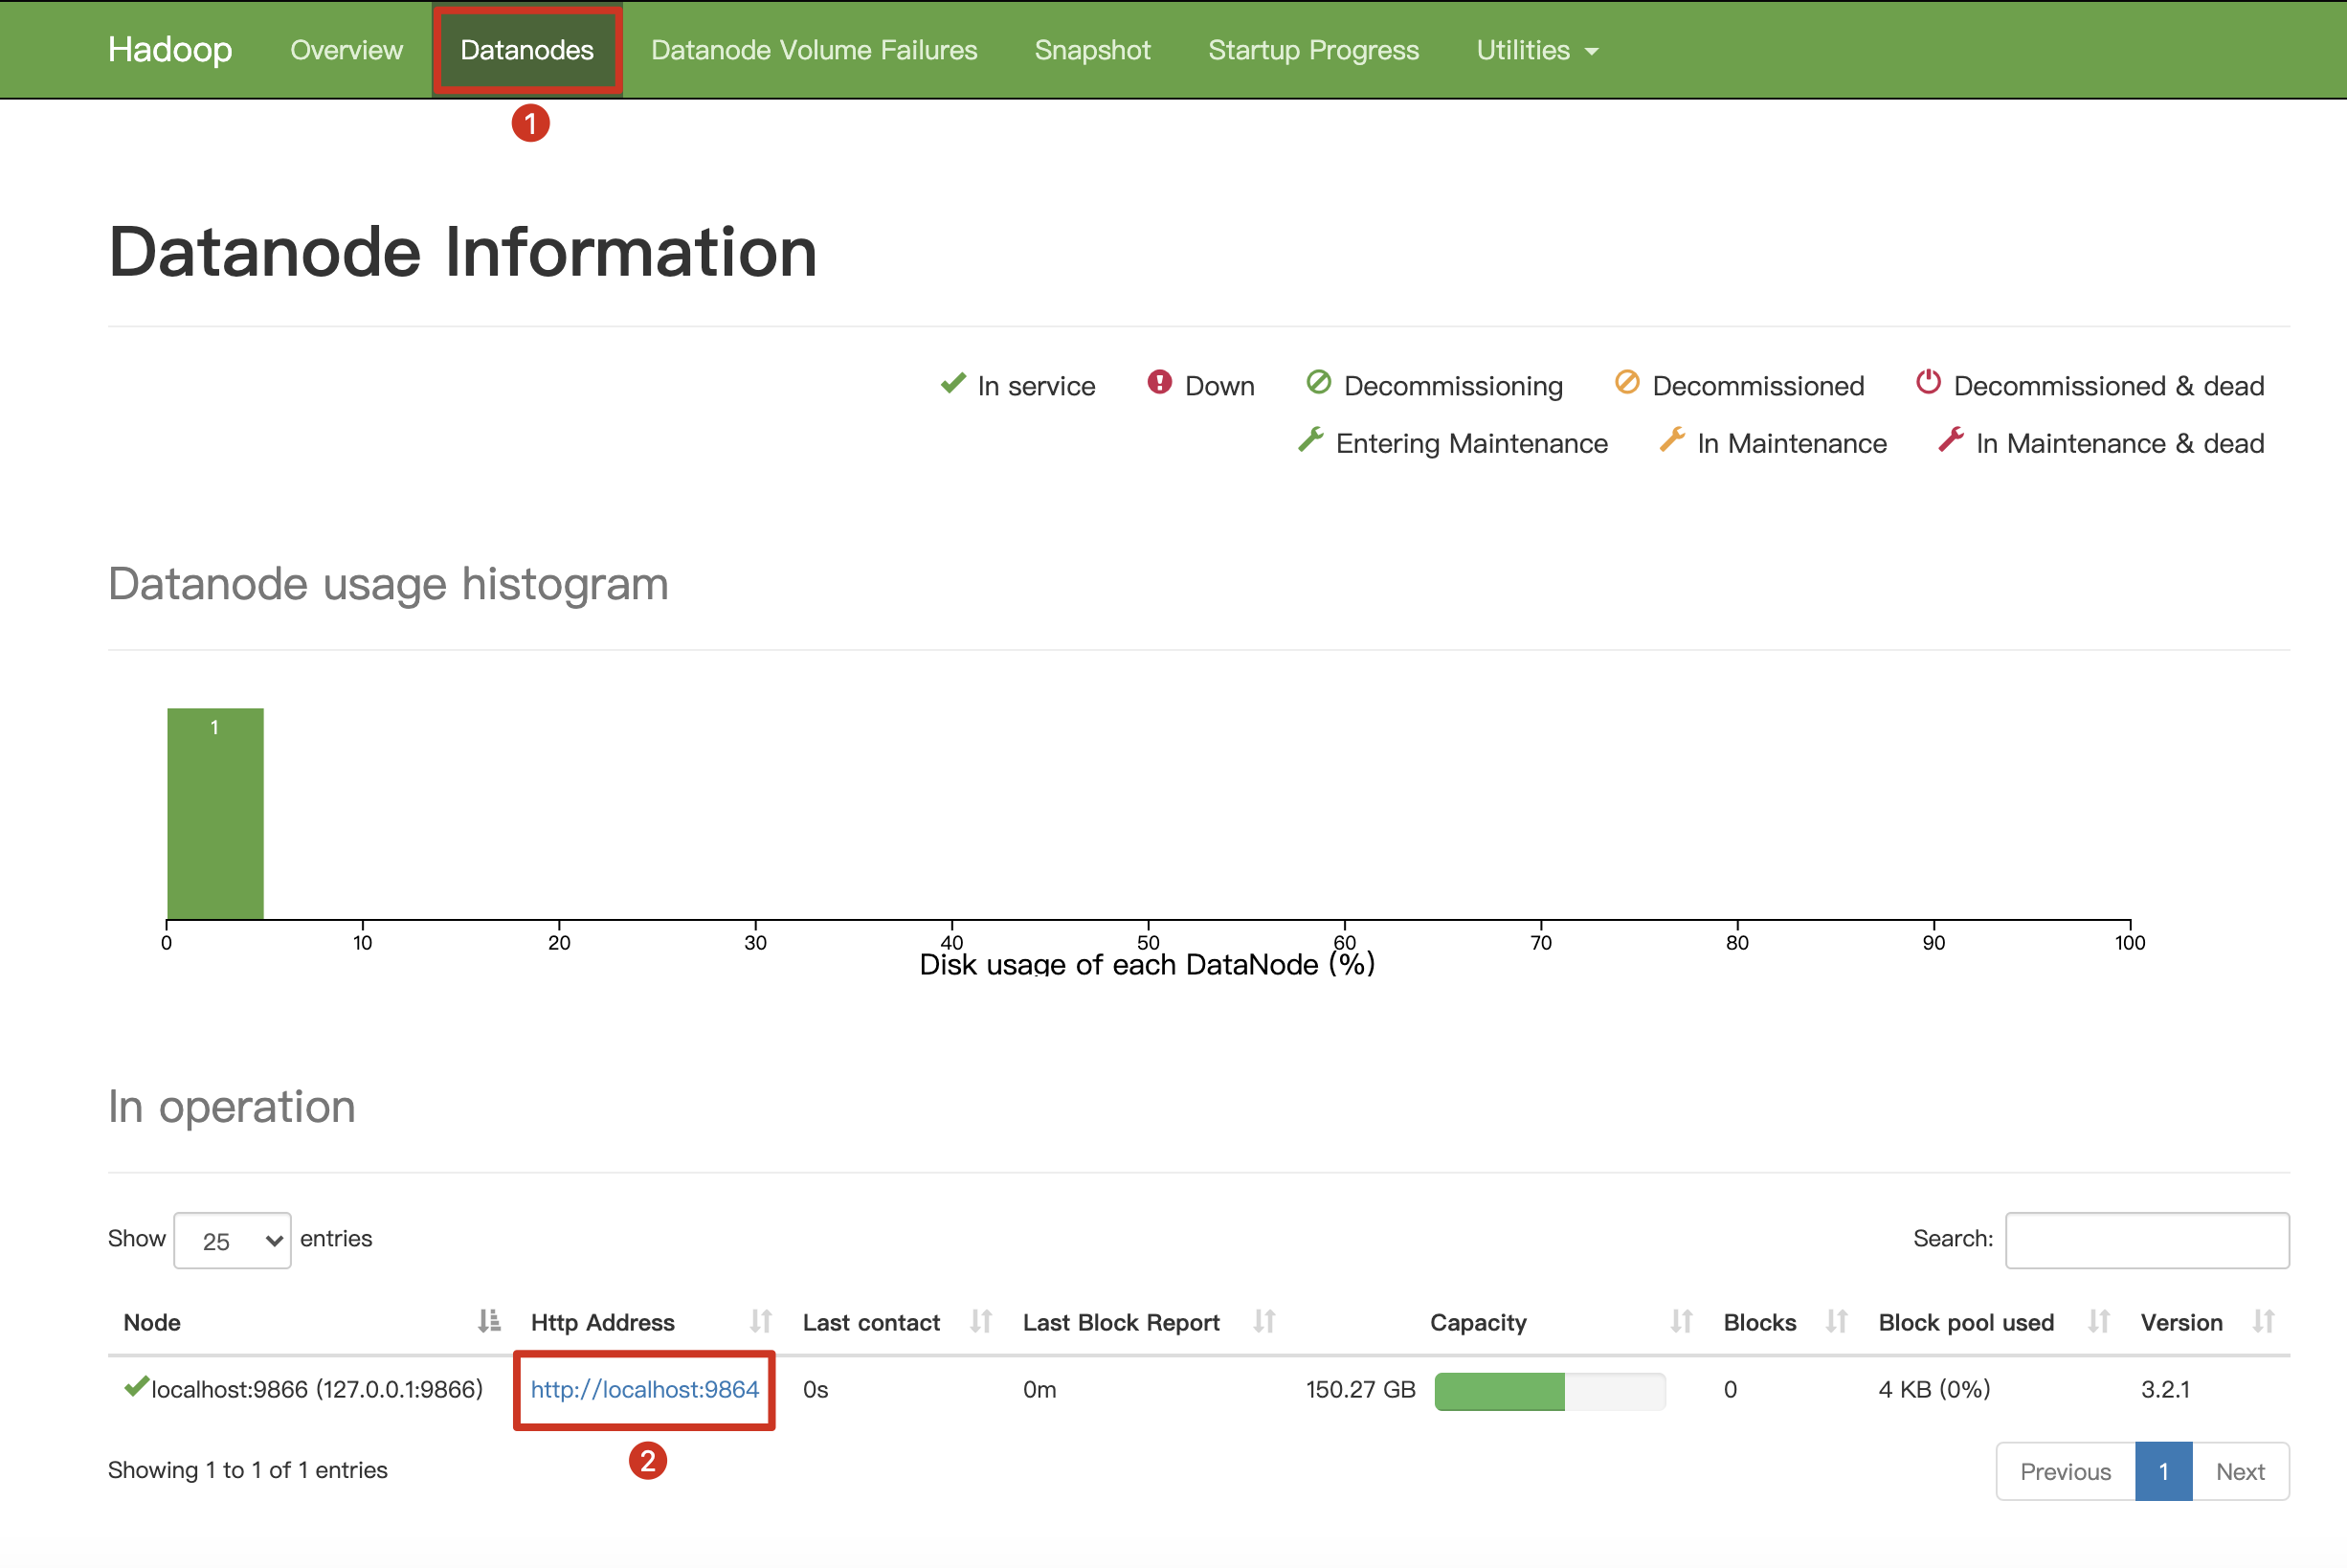The height and width of the screenshot is (1568, 2347).
Task: Open the Overview tab
Action: click(346, 50)
